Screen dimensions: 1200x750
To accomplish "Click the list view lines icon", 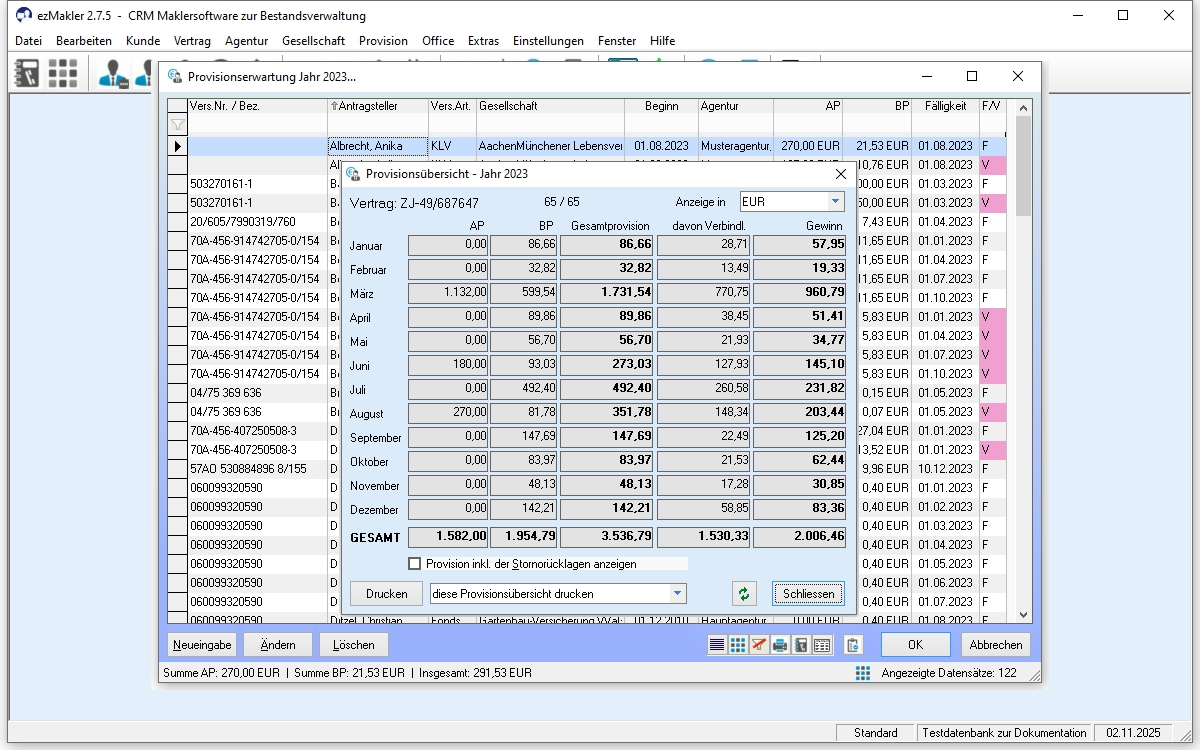I will click(x=717, y=645).
